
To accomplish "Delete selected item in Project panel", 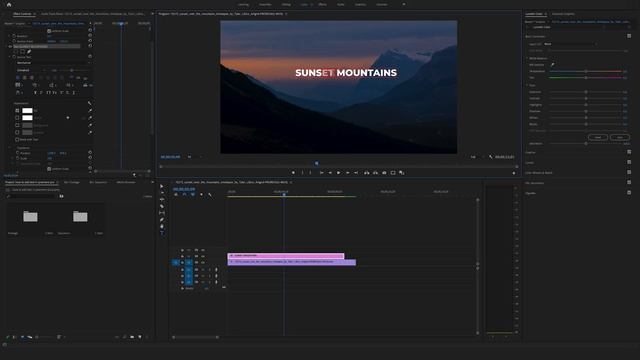I will click(x=147, y=337).
